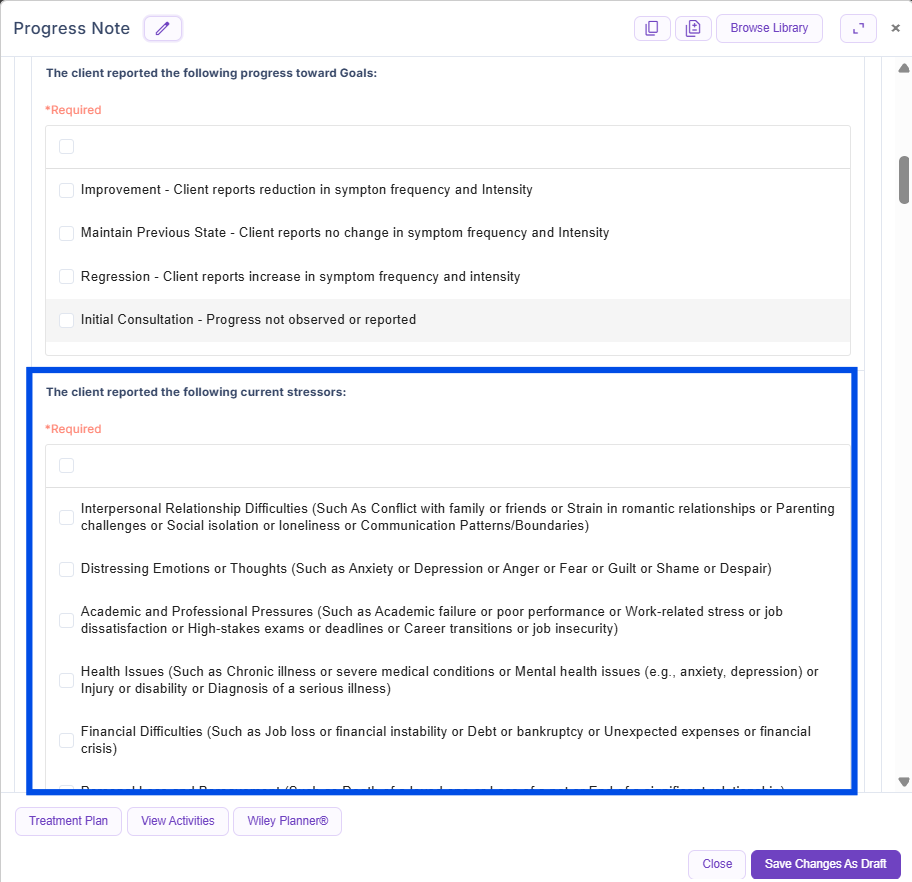Mark Initial Consultation as progress

(66, 320)
